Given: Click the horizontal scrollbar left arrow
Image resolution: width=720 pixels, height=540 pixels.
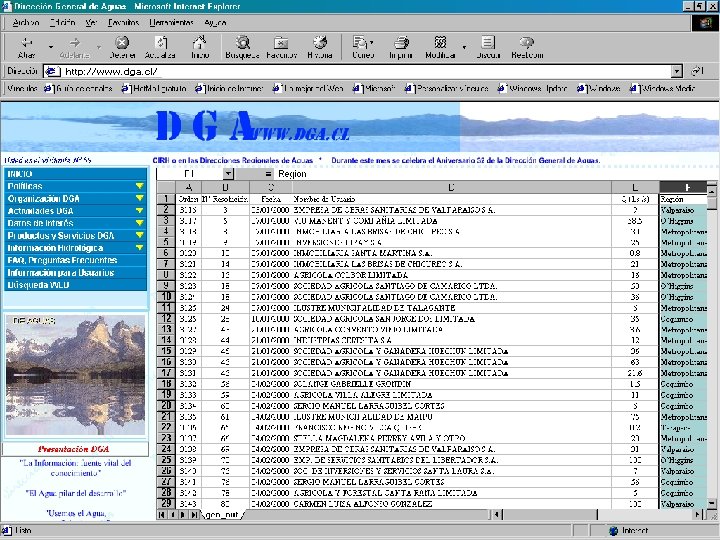Looking at the screenshot, I should [x=497, y=515].
